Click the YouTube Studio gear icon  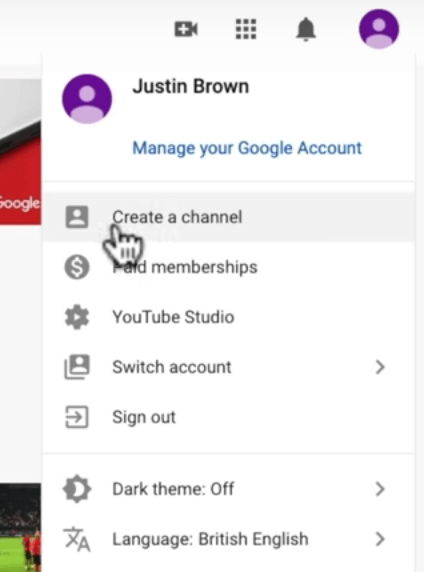77,317
